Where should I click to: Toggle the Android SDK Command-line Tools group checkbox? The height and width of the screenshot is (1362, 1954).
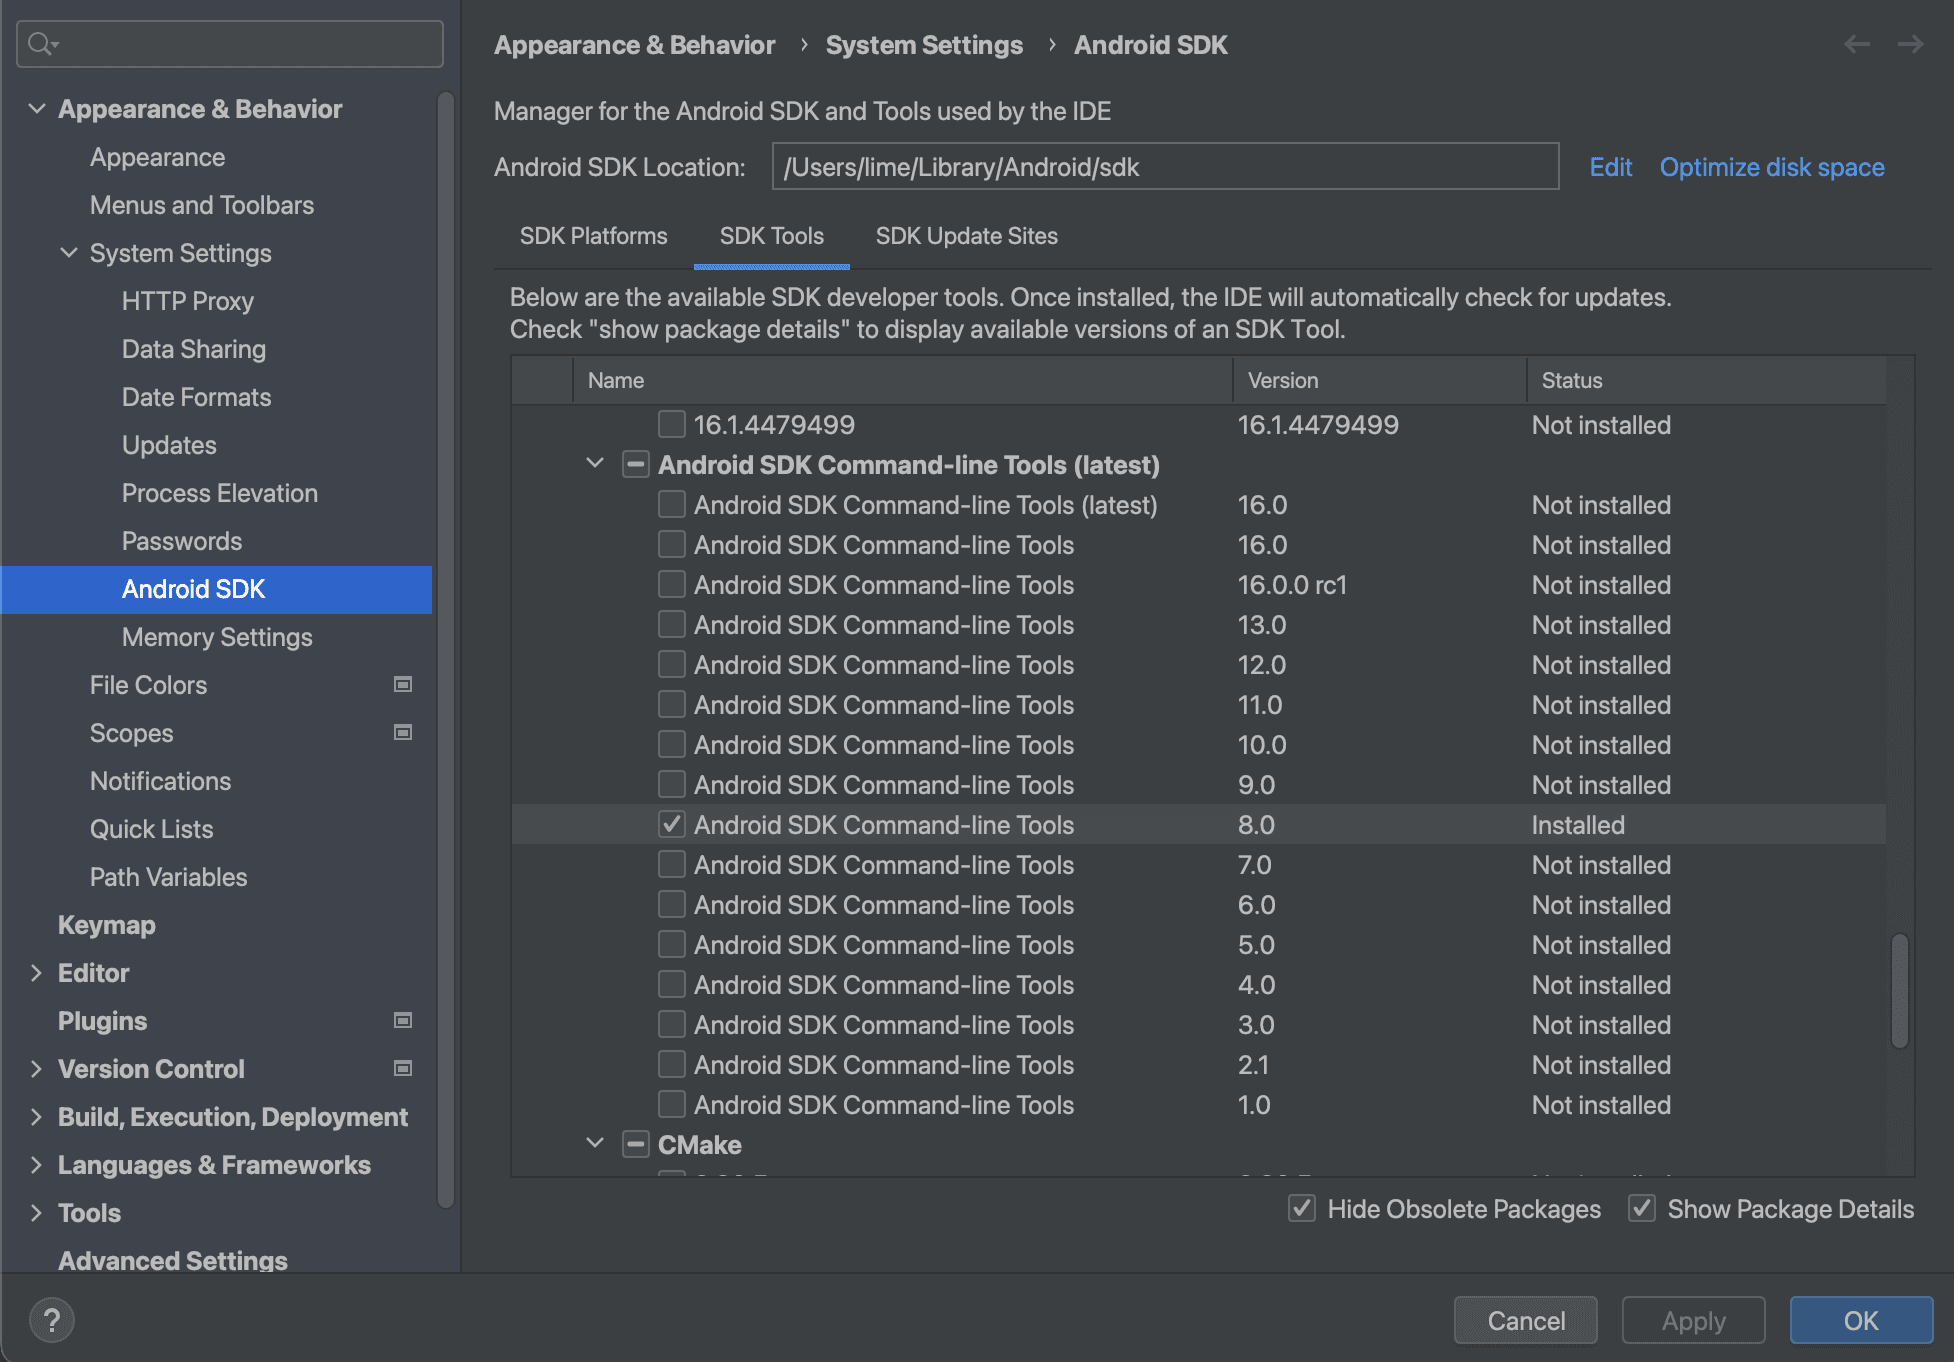(636, 464)
